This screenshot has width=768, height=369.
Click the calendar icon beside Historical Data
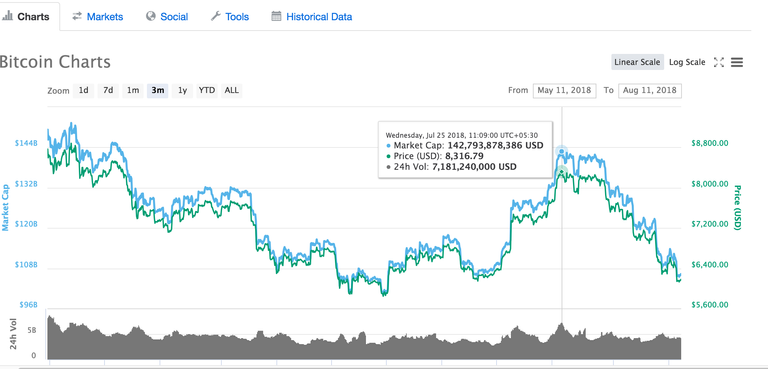point(276,16)
